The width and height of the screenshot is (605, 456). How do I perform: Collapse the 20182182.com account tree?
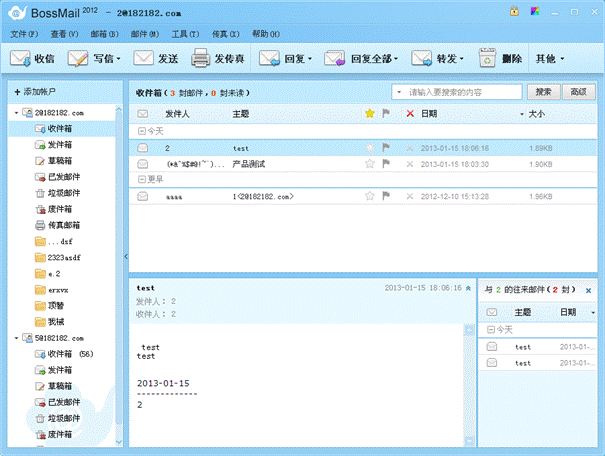pyautogui.click(x=17, y=113)
